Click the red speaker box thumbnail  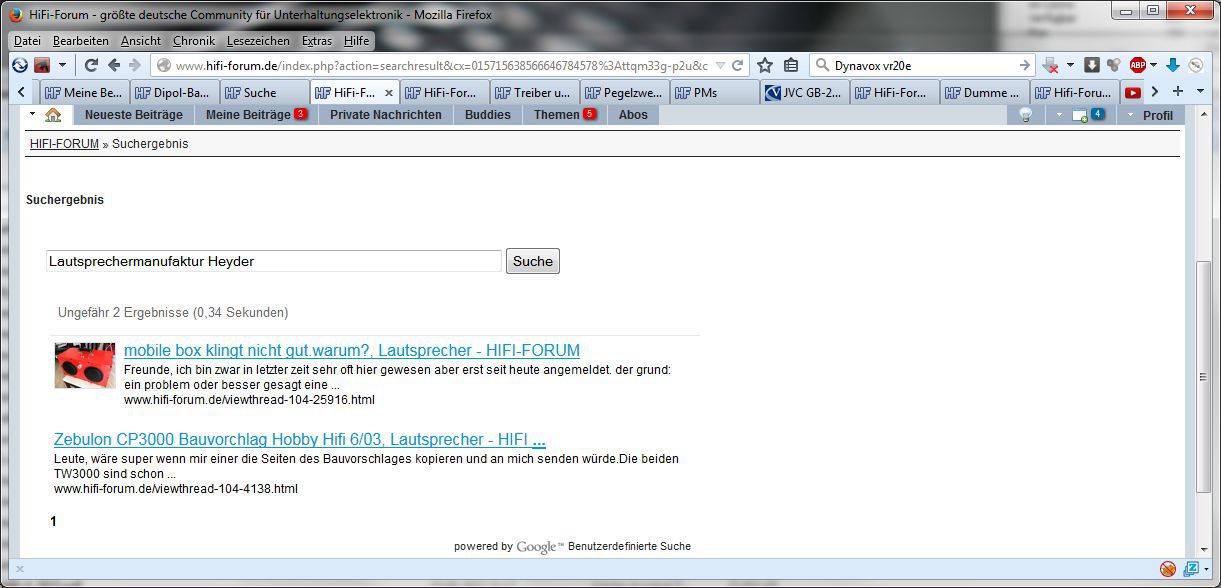click(x=85, y=365)
